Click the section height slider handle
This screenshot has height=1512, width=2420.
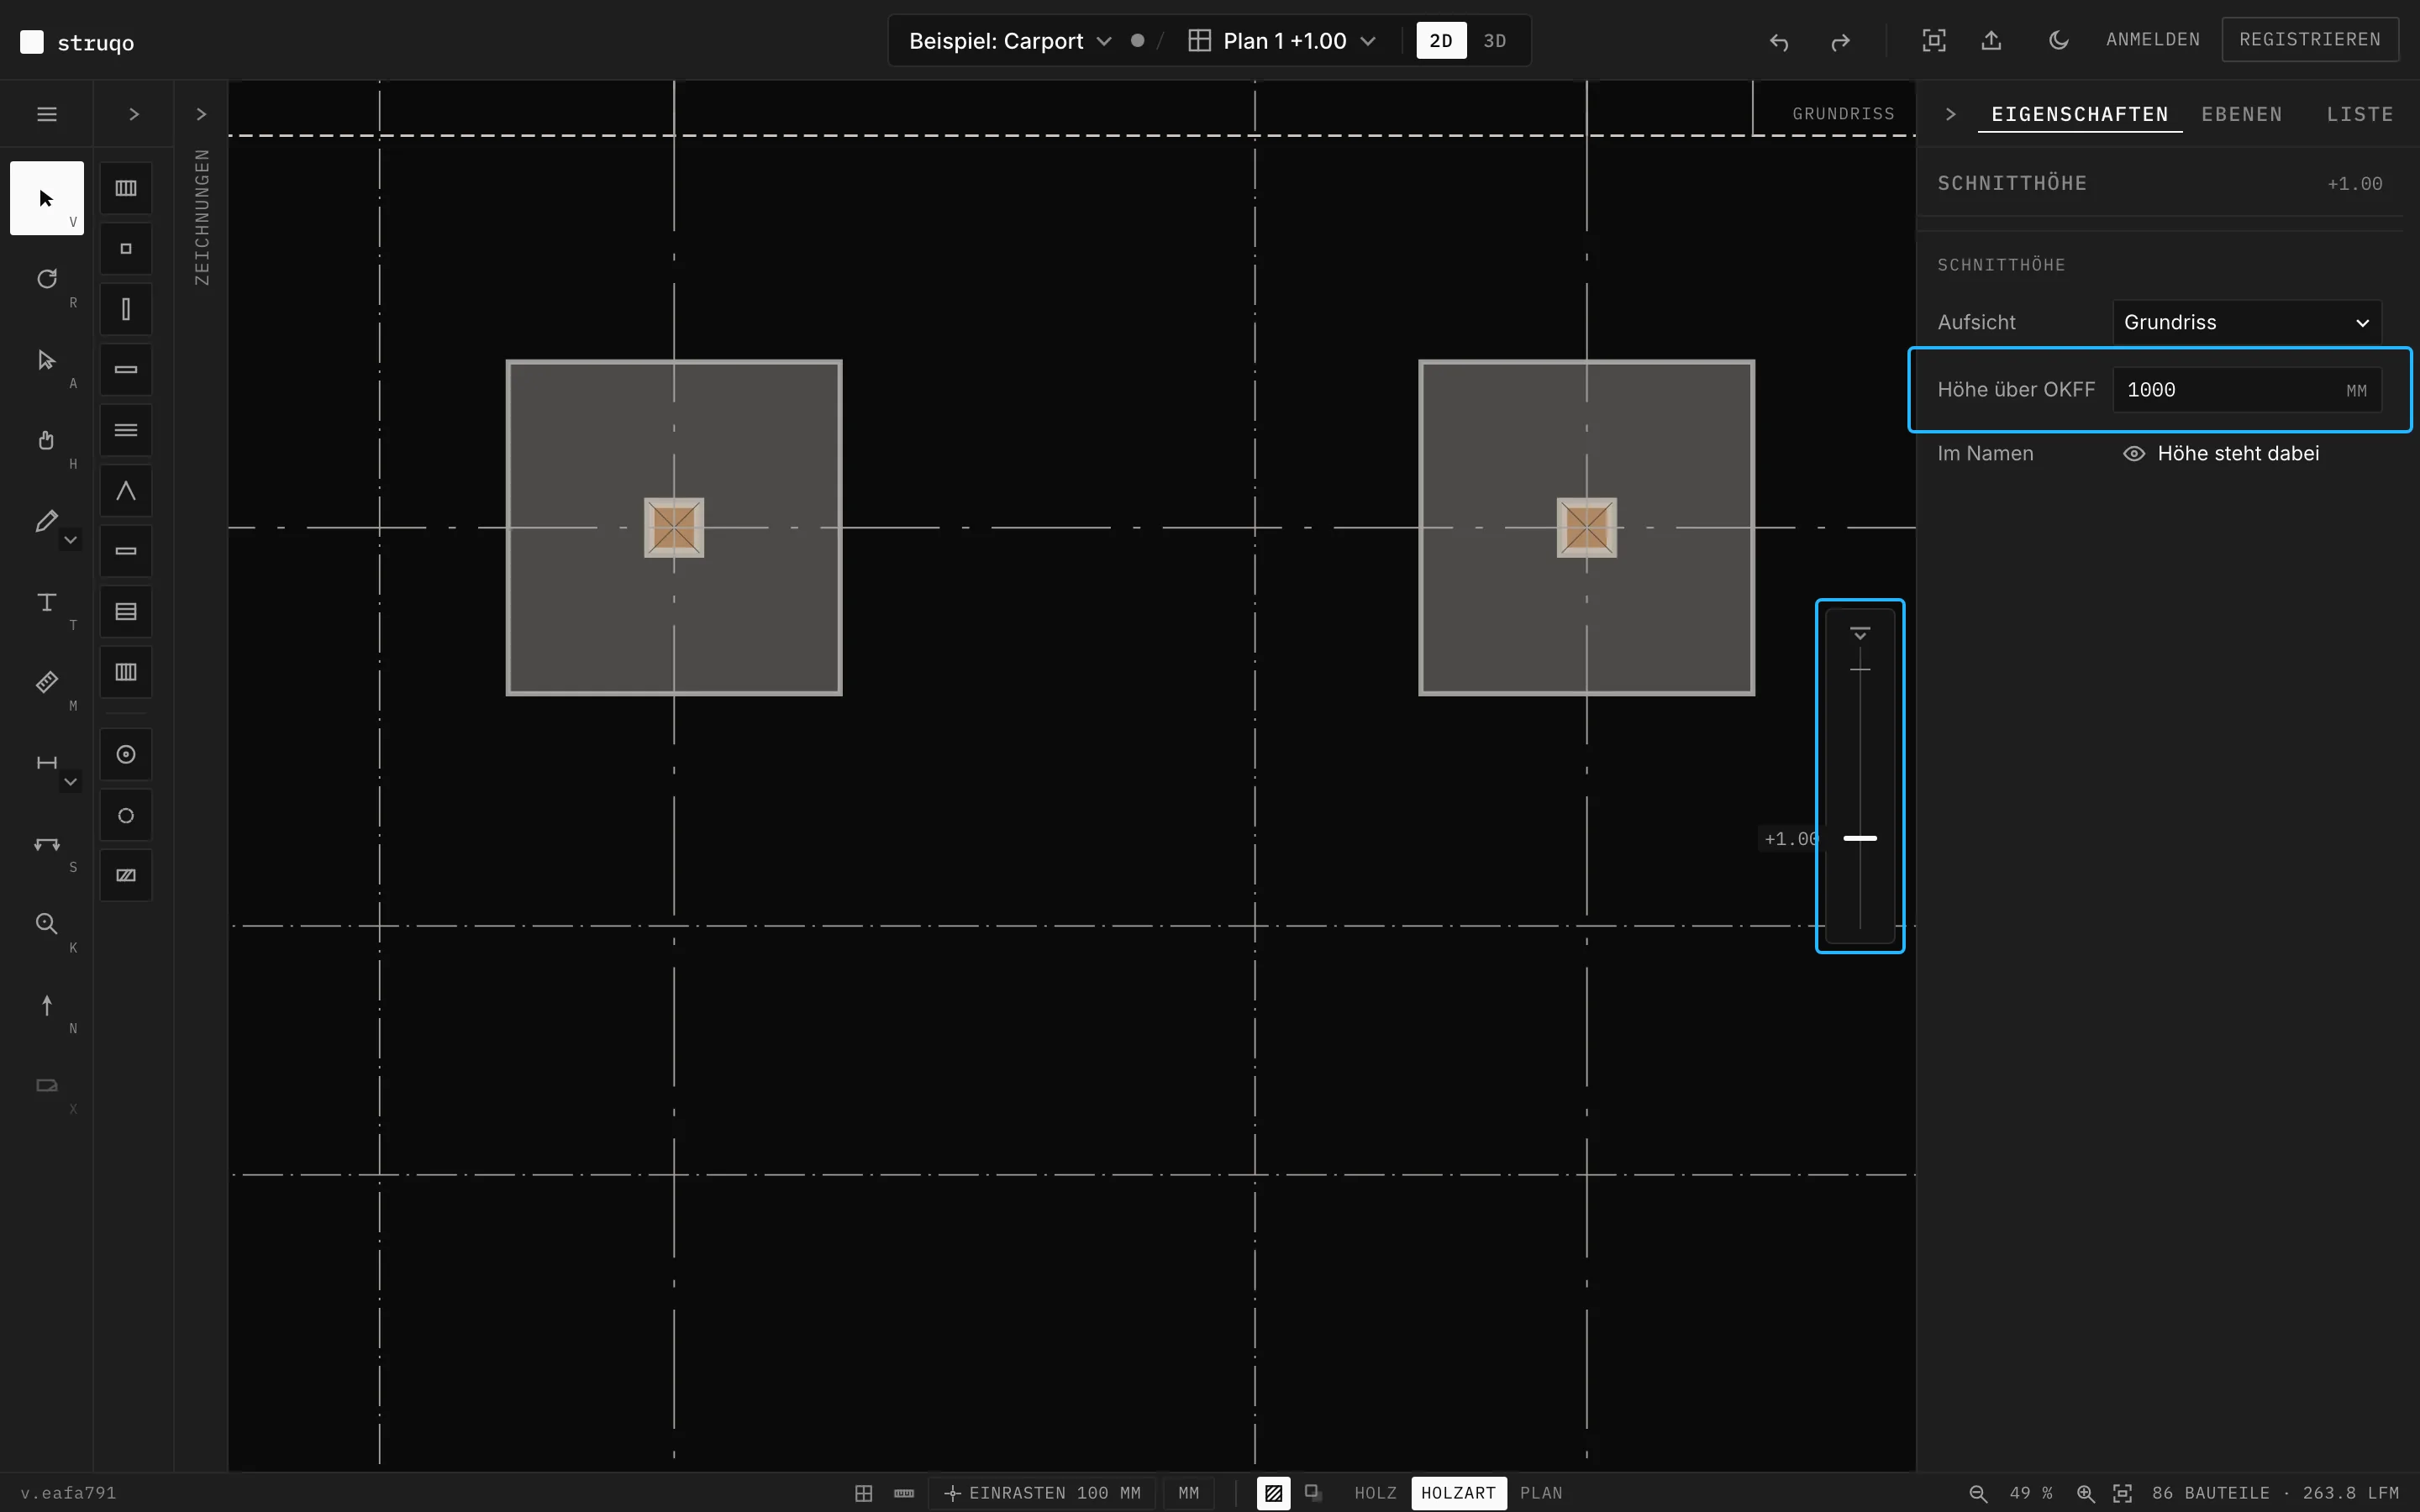pyautogui.click(x=1860, y=838)
